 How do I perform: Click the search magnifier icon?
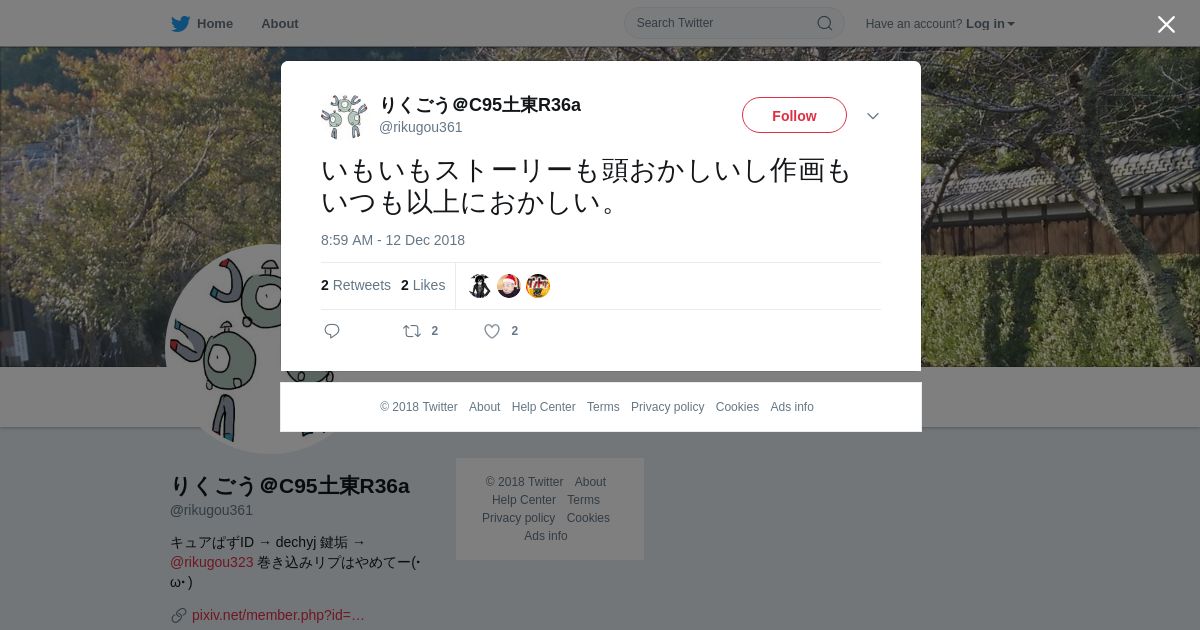point(825,23)
